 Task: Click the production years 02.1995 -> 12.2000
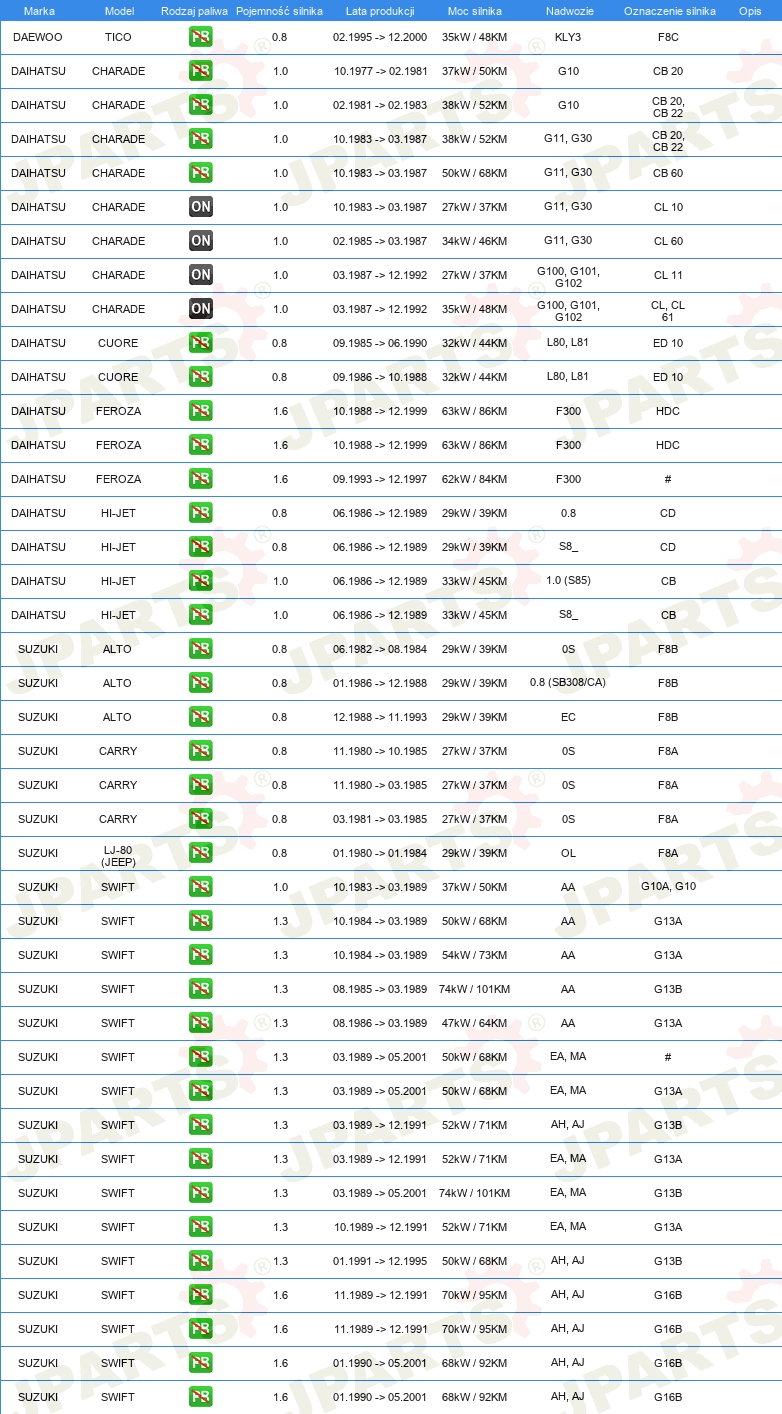[380, 37]
